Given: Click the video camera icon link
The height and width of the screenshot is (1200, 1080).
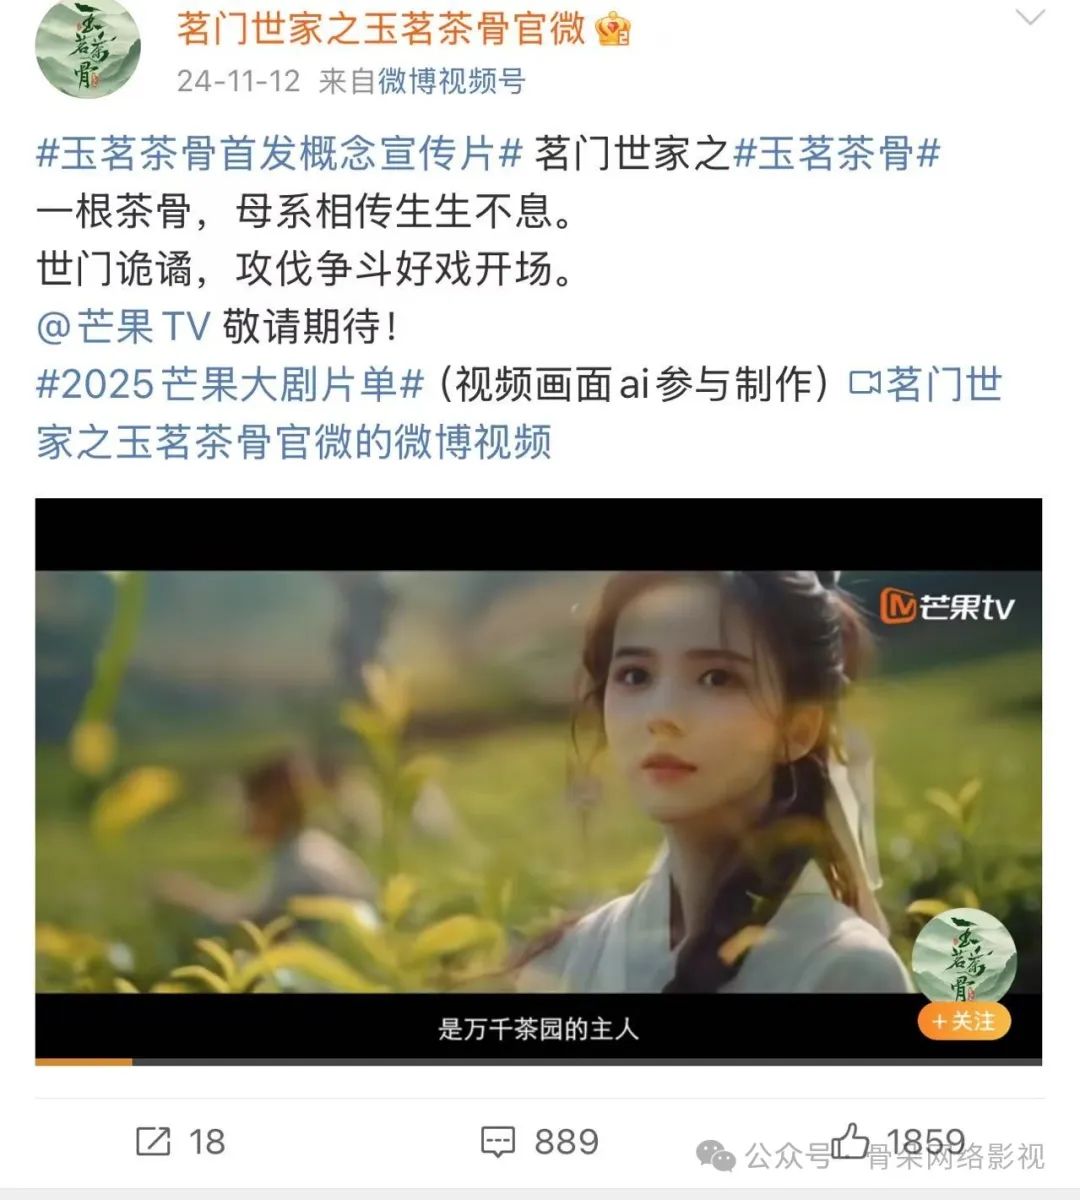Looking at the screenshot, I should tap(864, 383).
